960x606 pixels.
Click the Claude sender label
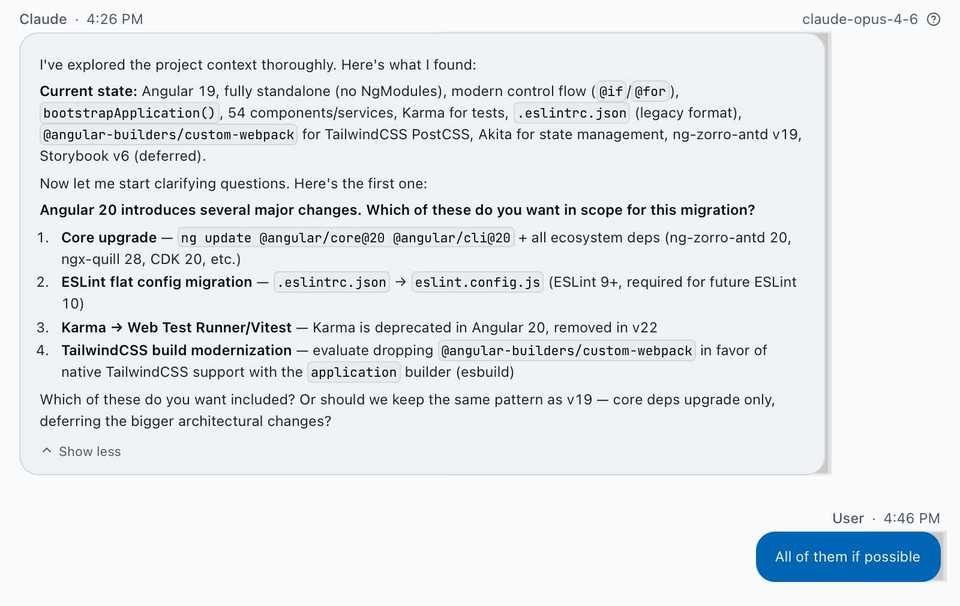(x=43, y=18)
